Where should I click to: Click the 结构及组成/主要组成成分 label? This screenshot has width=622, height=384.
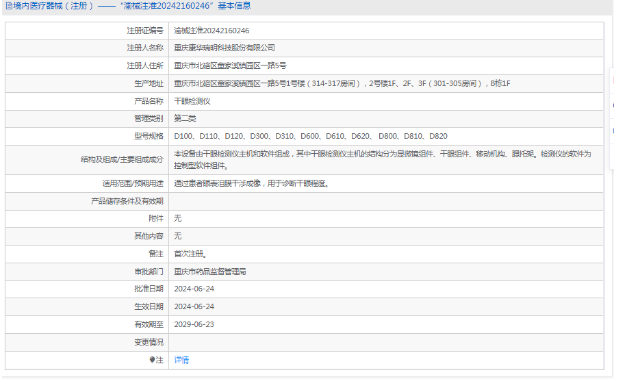pyautogui.click(x=122, y=159)
